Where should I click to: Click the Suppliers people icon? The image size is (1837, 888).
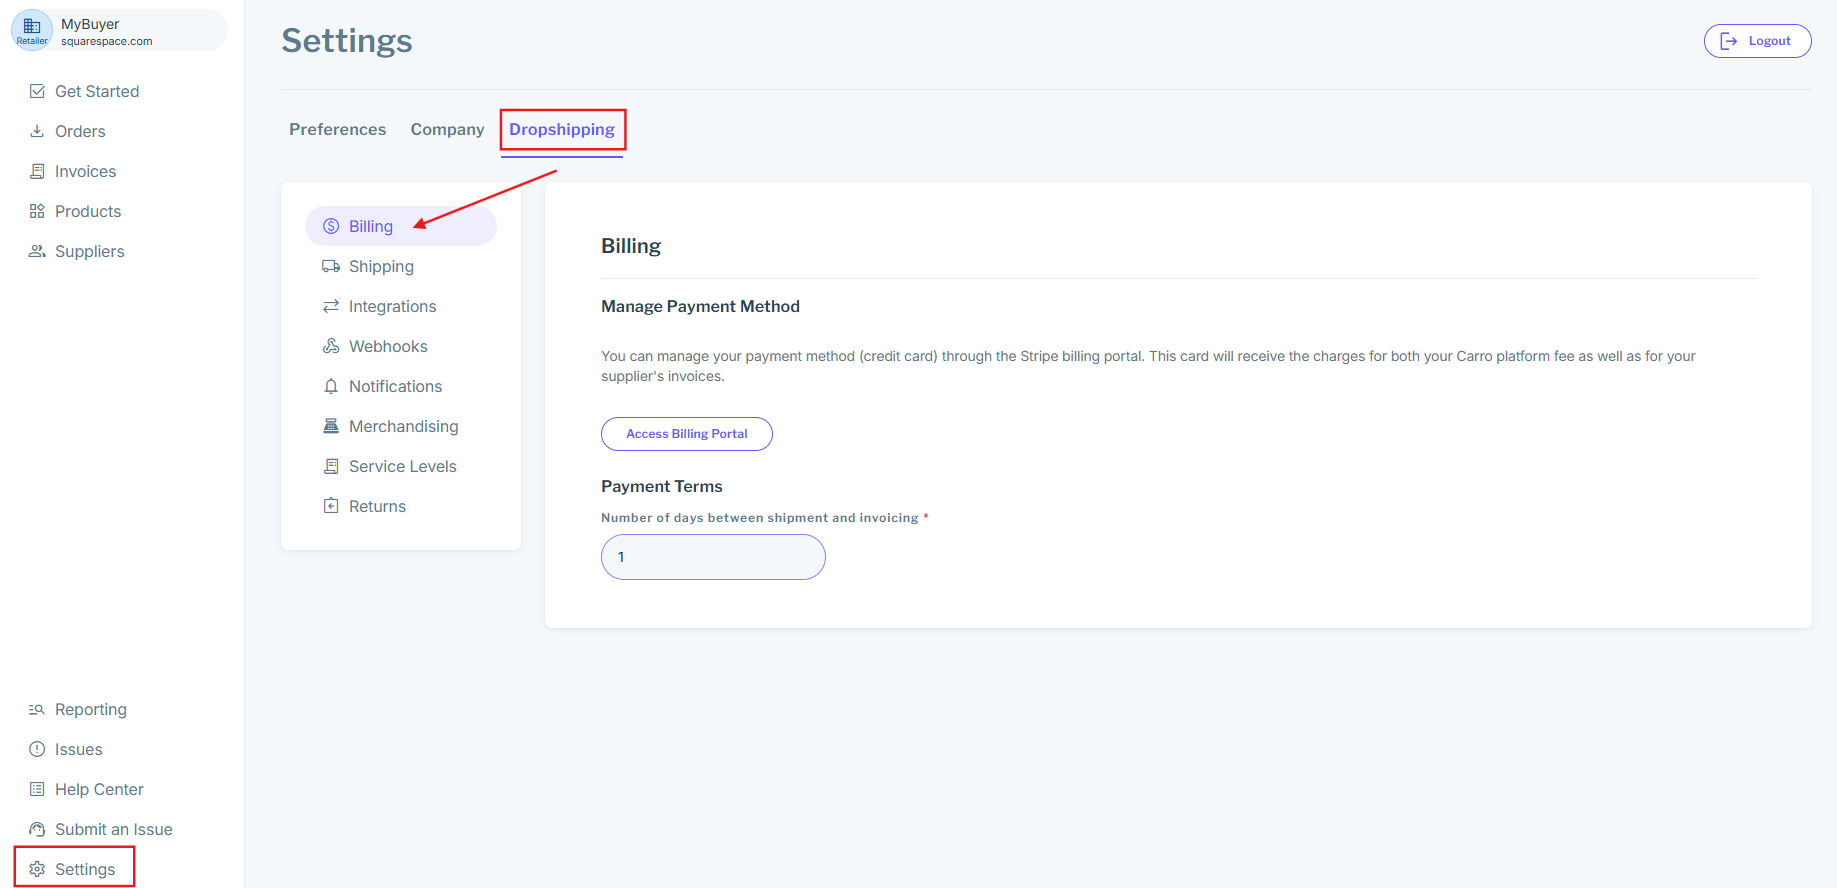(x=37, y=251)
